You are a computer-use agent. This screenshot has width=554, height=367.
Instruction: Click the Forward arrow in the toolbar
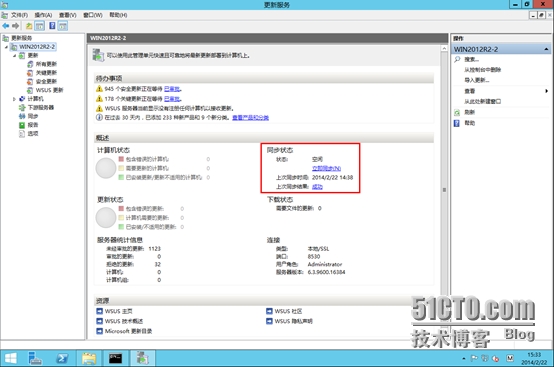[15, 26]
